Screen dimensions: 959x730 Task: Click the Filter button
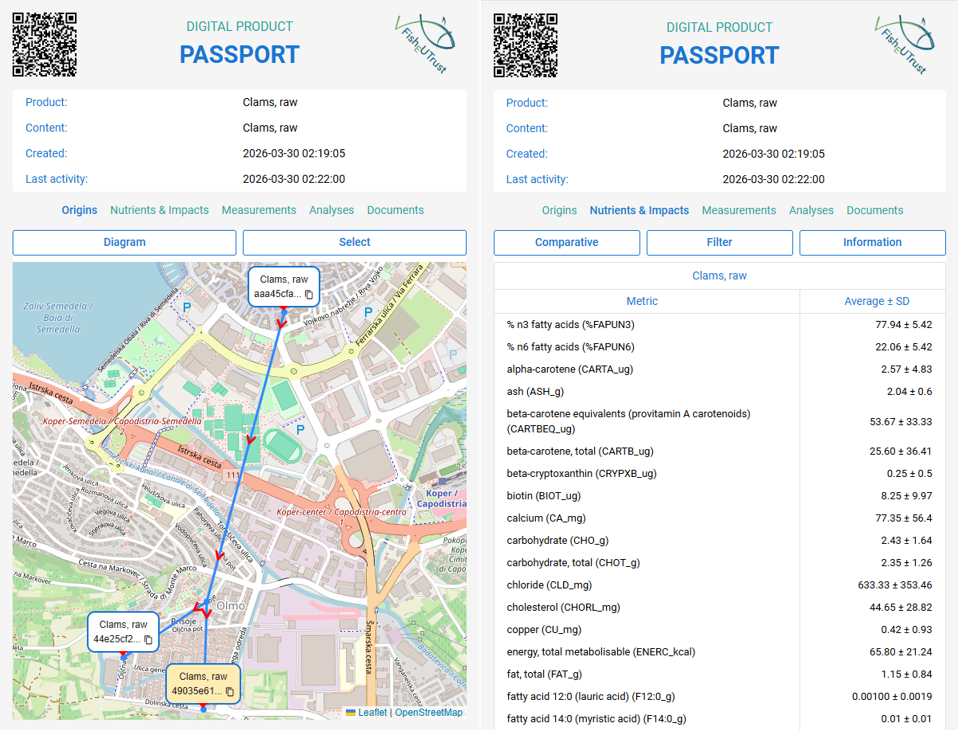pyautogui.click(x=719, y=242)
